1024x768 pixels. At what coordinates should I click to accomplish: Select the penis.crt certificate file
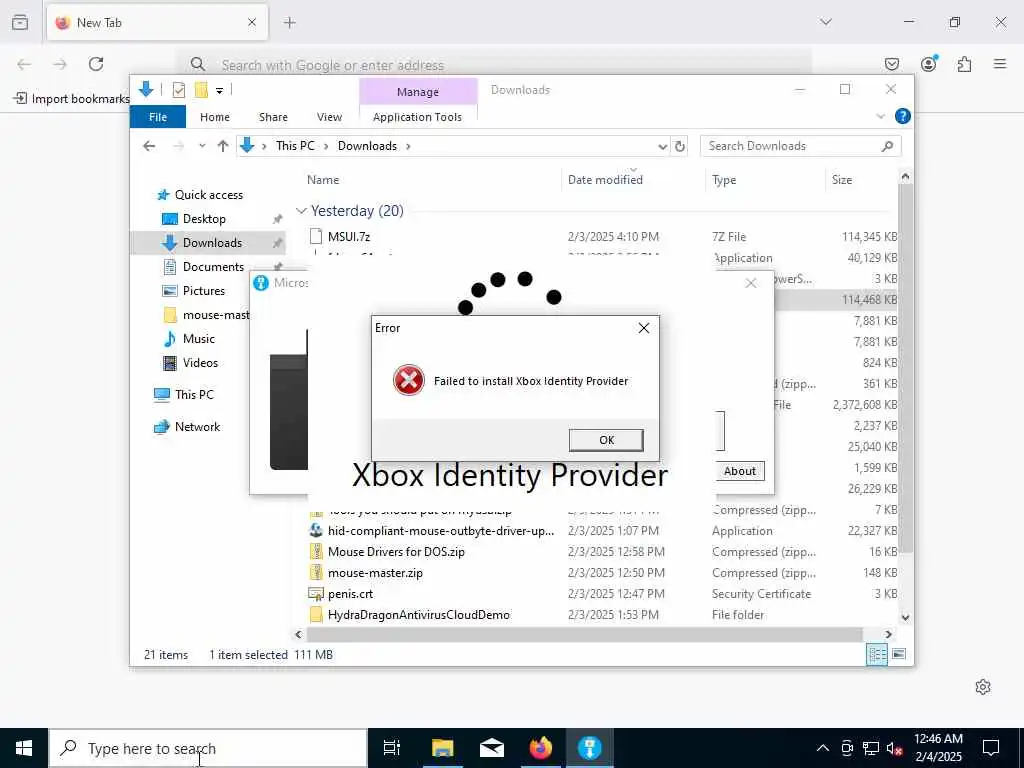350,594
